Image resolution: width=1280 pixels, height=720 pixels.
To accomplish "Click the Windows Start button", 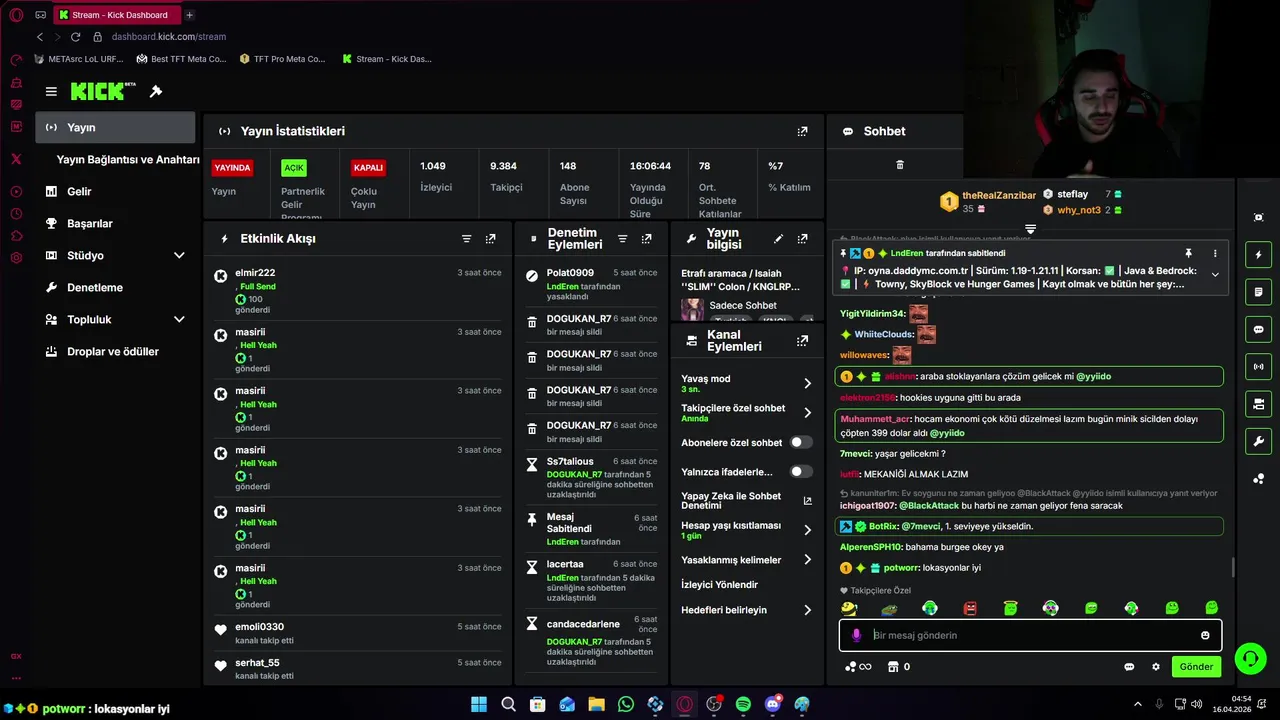I will (479, 704).
